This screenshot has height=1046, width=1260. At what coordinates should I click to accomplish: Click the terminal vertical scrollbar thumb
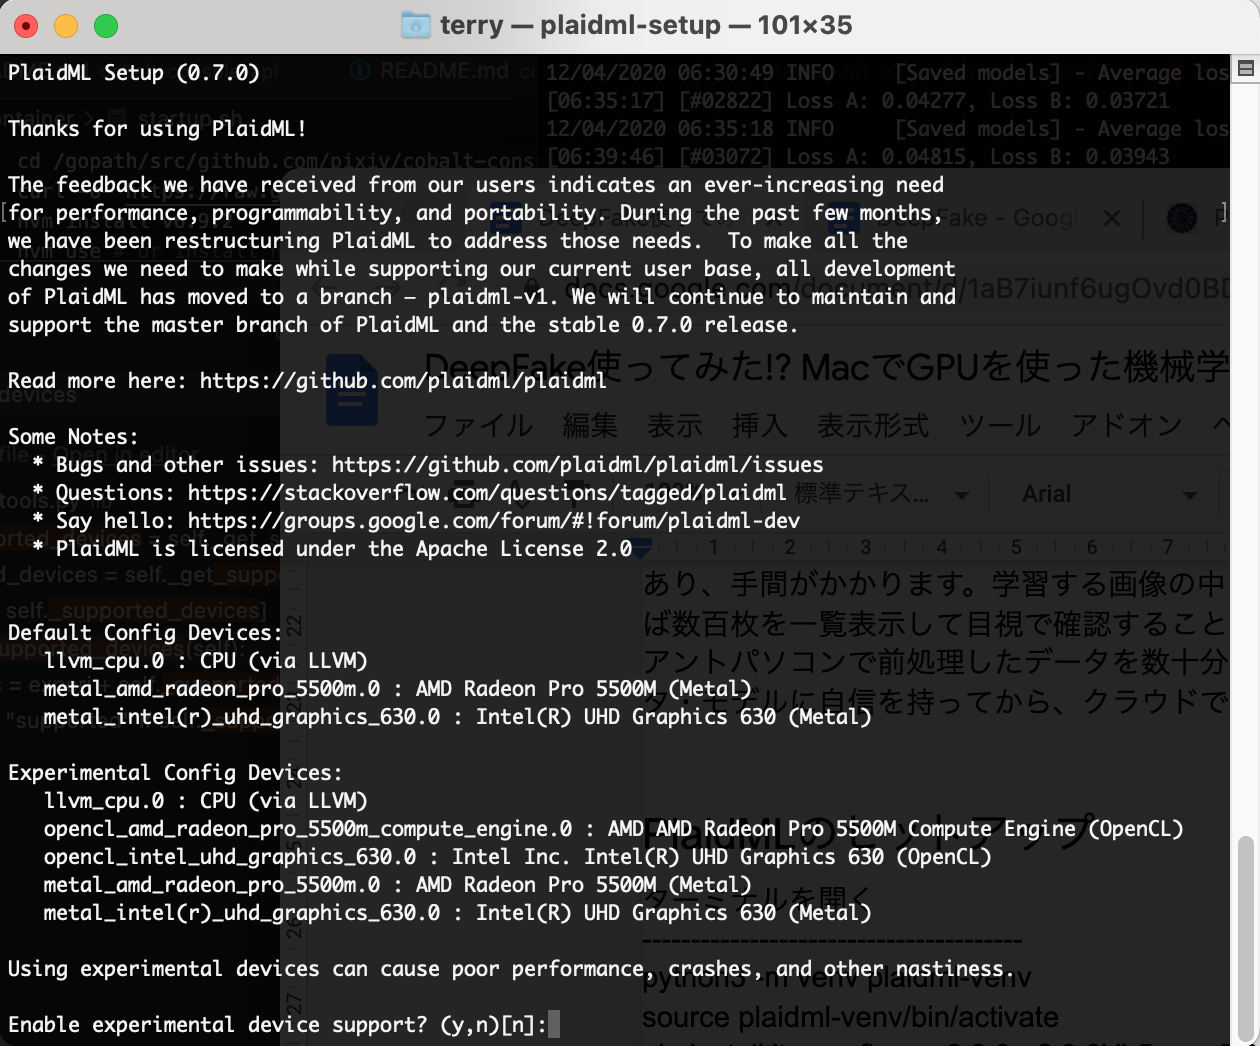pos(1245,939)
